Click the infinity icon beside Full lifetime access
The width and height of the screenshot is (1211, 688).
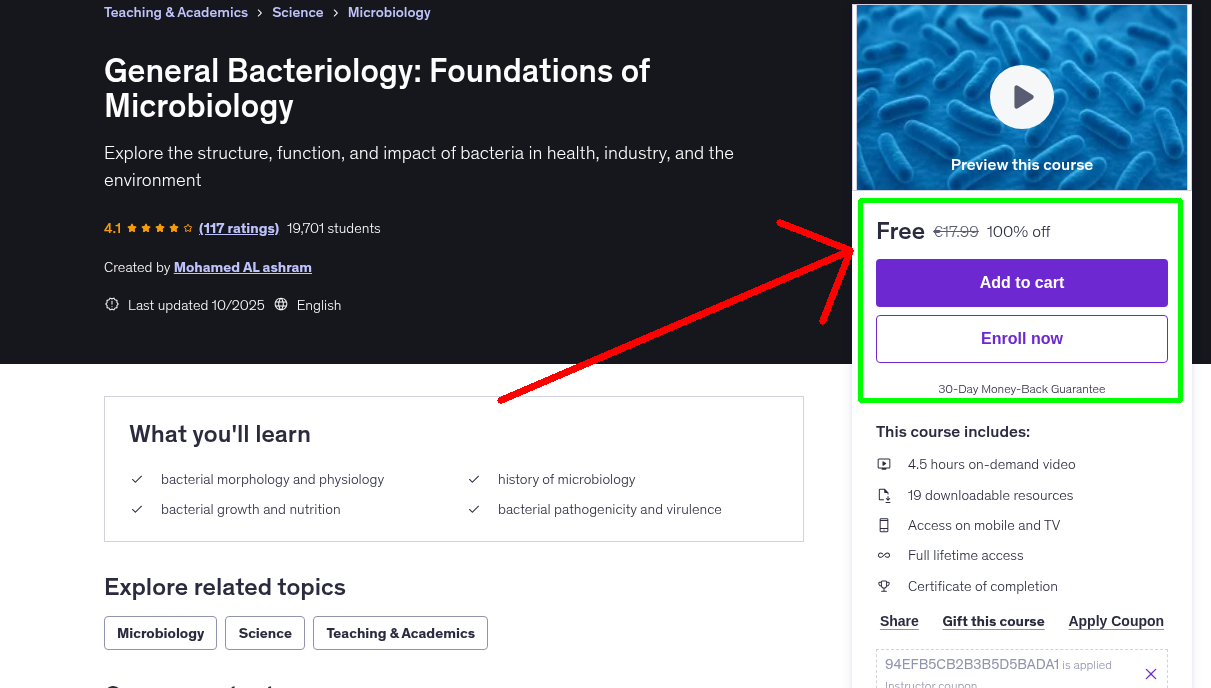tap(884, 555)
